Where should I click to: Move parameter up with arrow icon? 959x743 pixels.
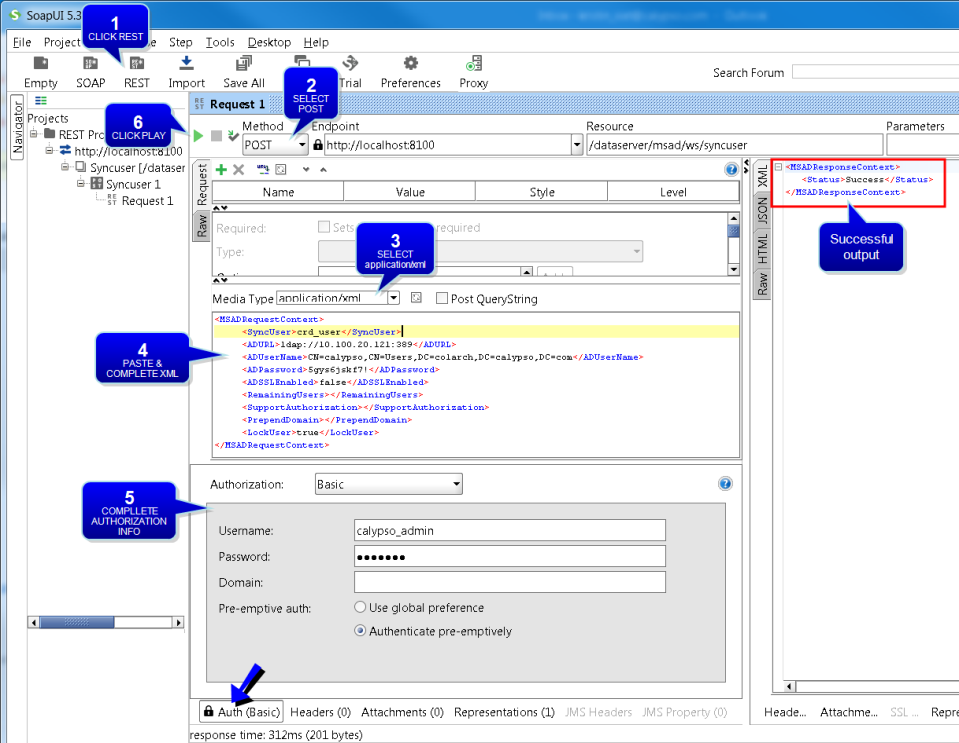point(324,169)
